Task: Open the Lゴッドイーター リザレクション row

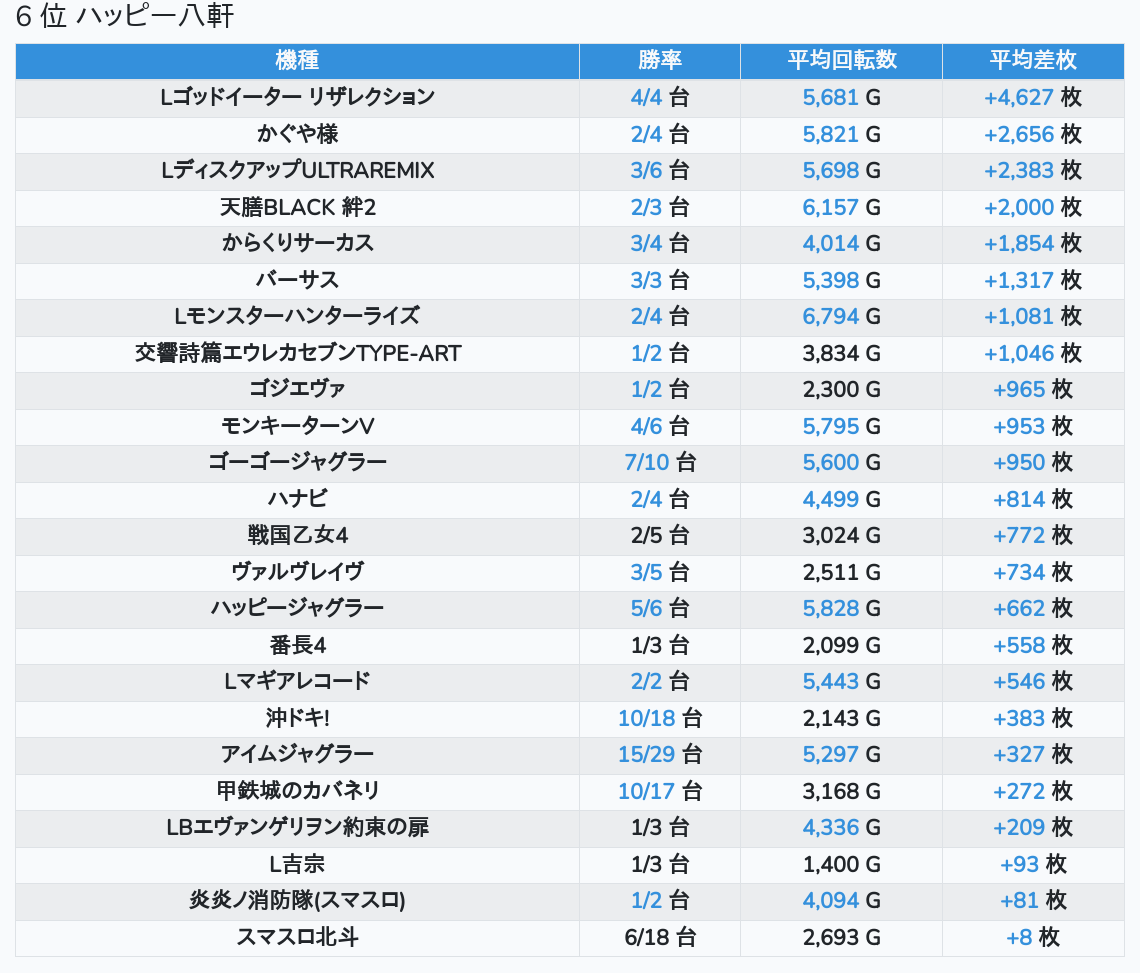Action: 297,97
